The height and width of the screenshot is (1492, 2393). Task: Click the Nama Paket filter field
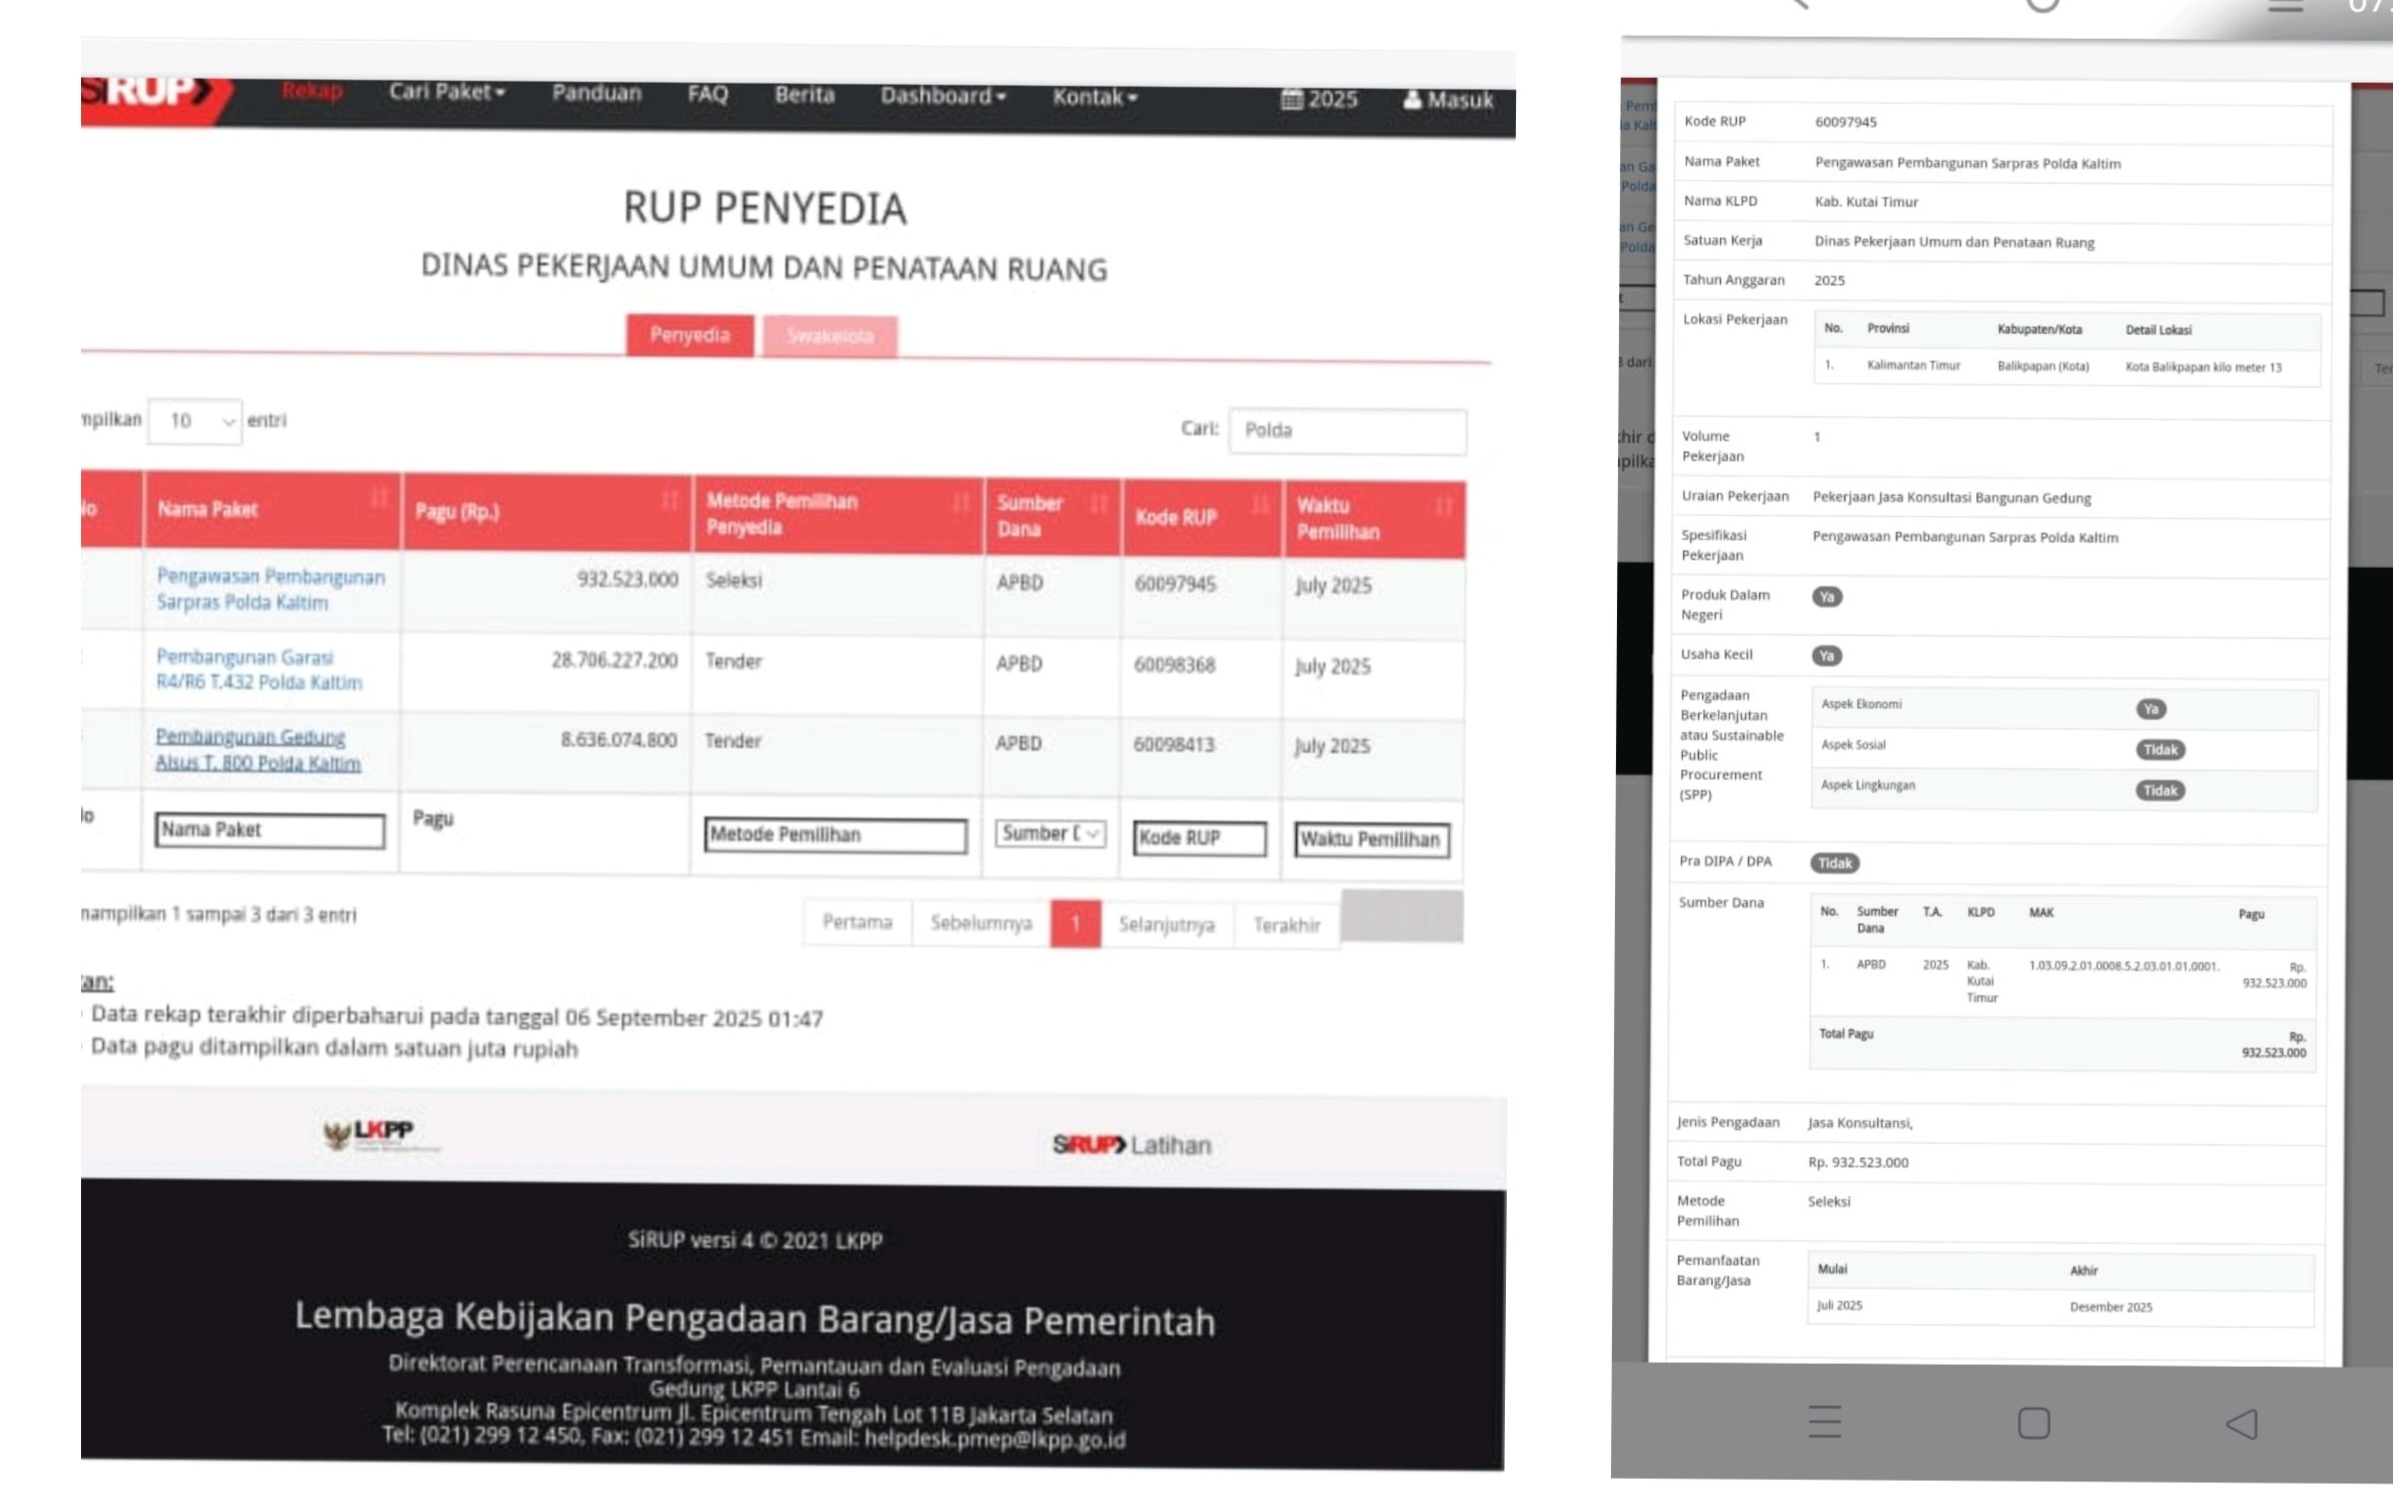click(270, 830)
